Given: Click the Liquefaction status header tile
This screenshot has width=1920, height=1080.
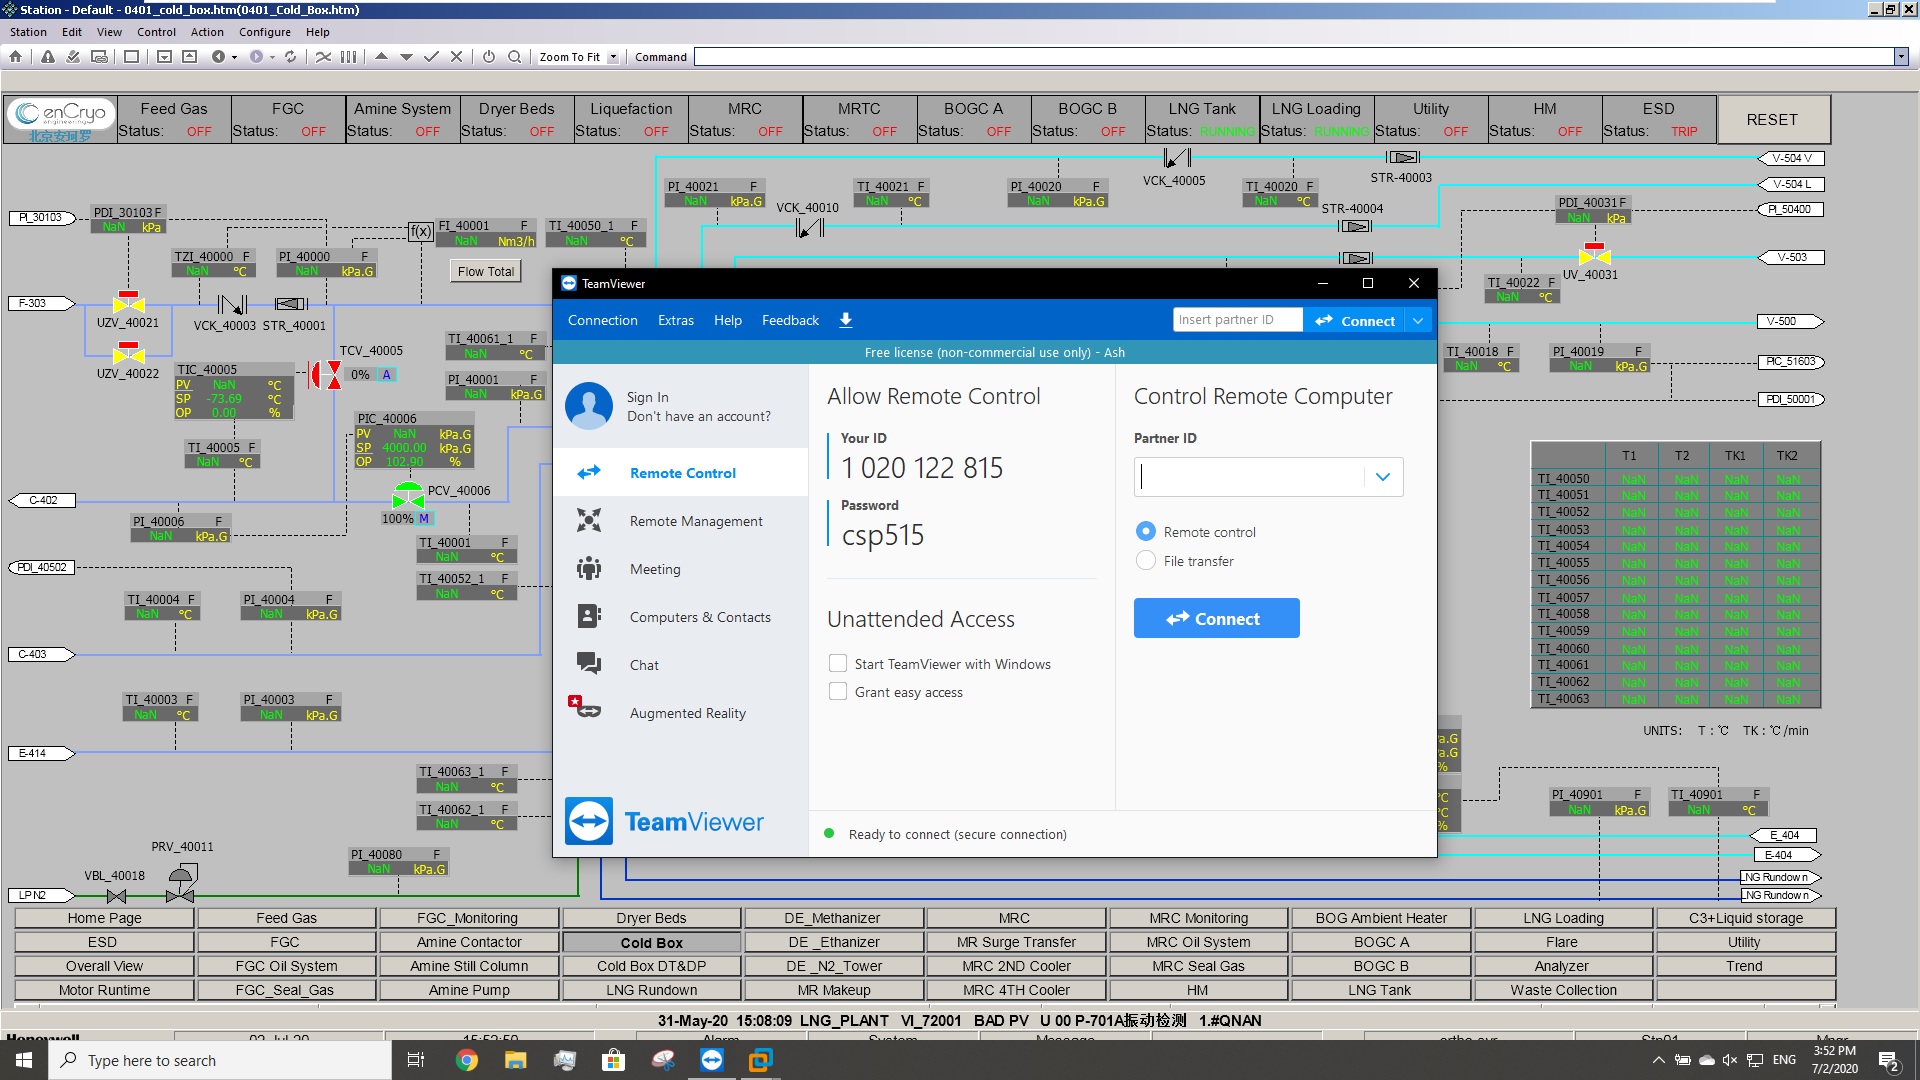Looking at the screenshot, I should click(631, 119).
